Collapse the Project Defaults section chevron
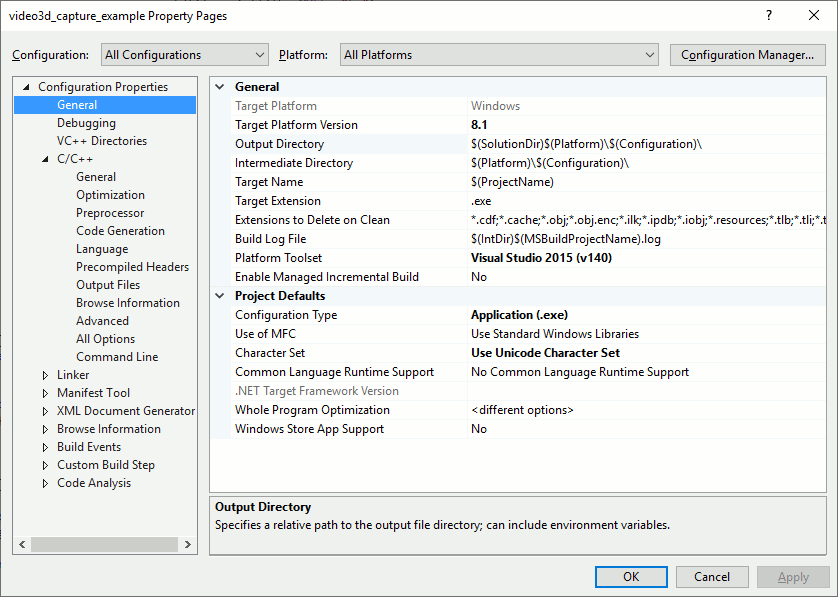This screenshot has width=838, height=597. pyautogui.click(x=220, y=295)
